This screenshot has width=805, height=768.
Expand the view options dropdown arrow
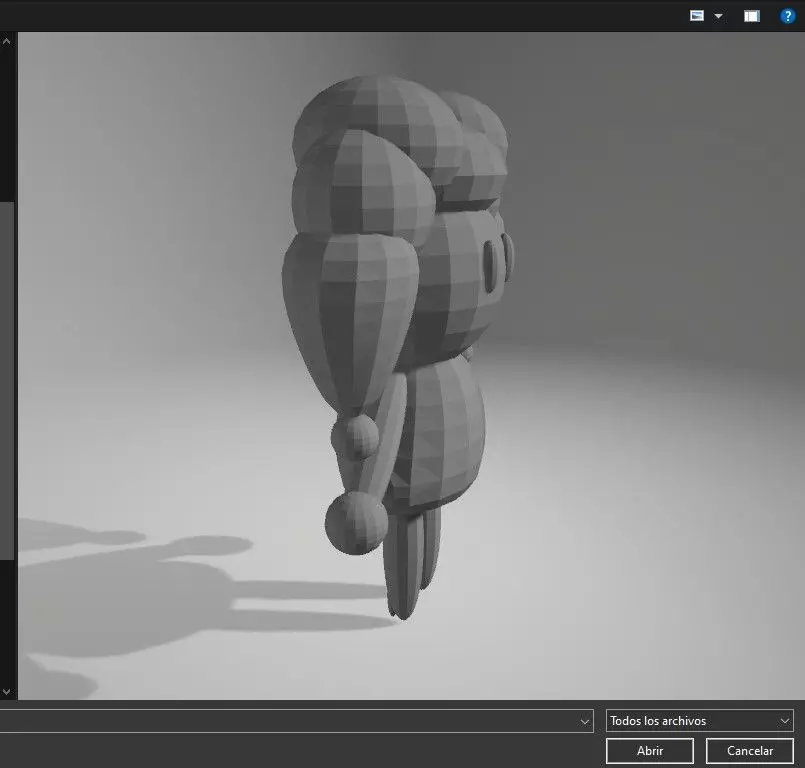click(x=718, y=16)
